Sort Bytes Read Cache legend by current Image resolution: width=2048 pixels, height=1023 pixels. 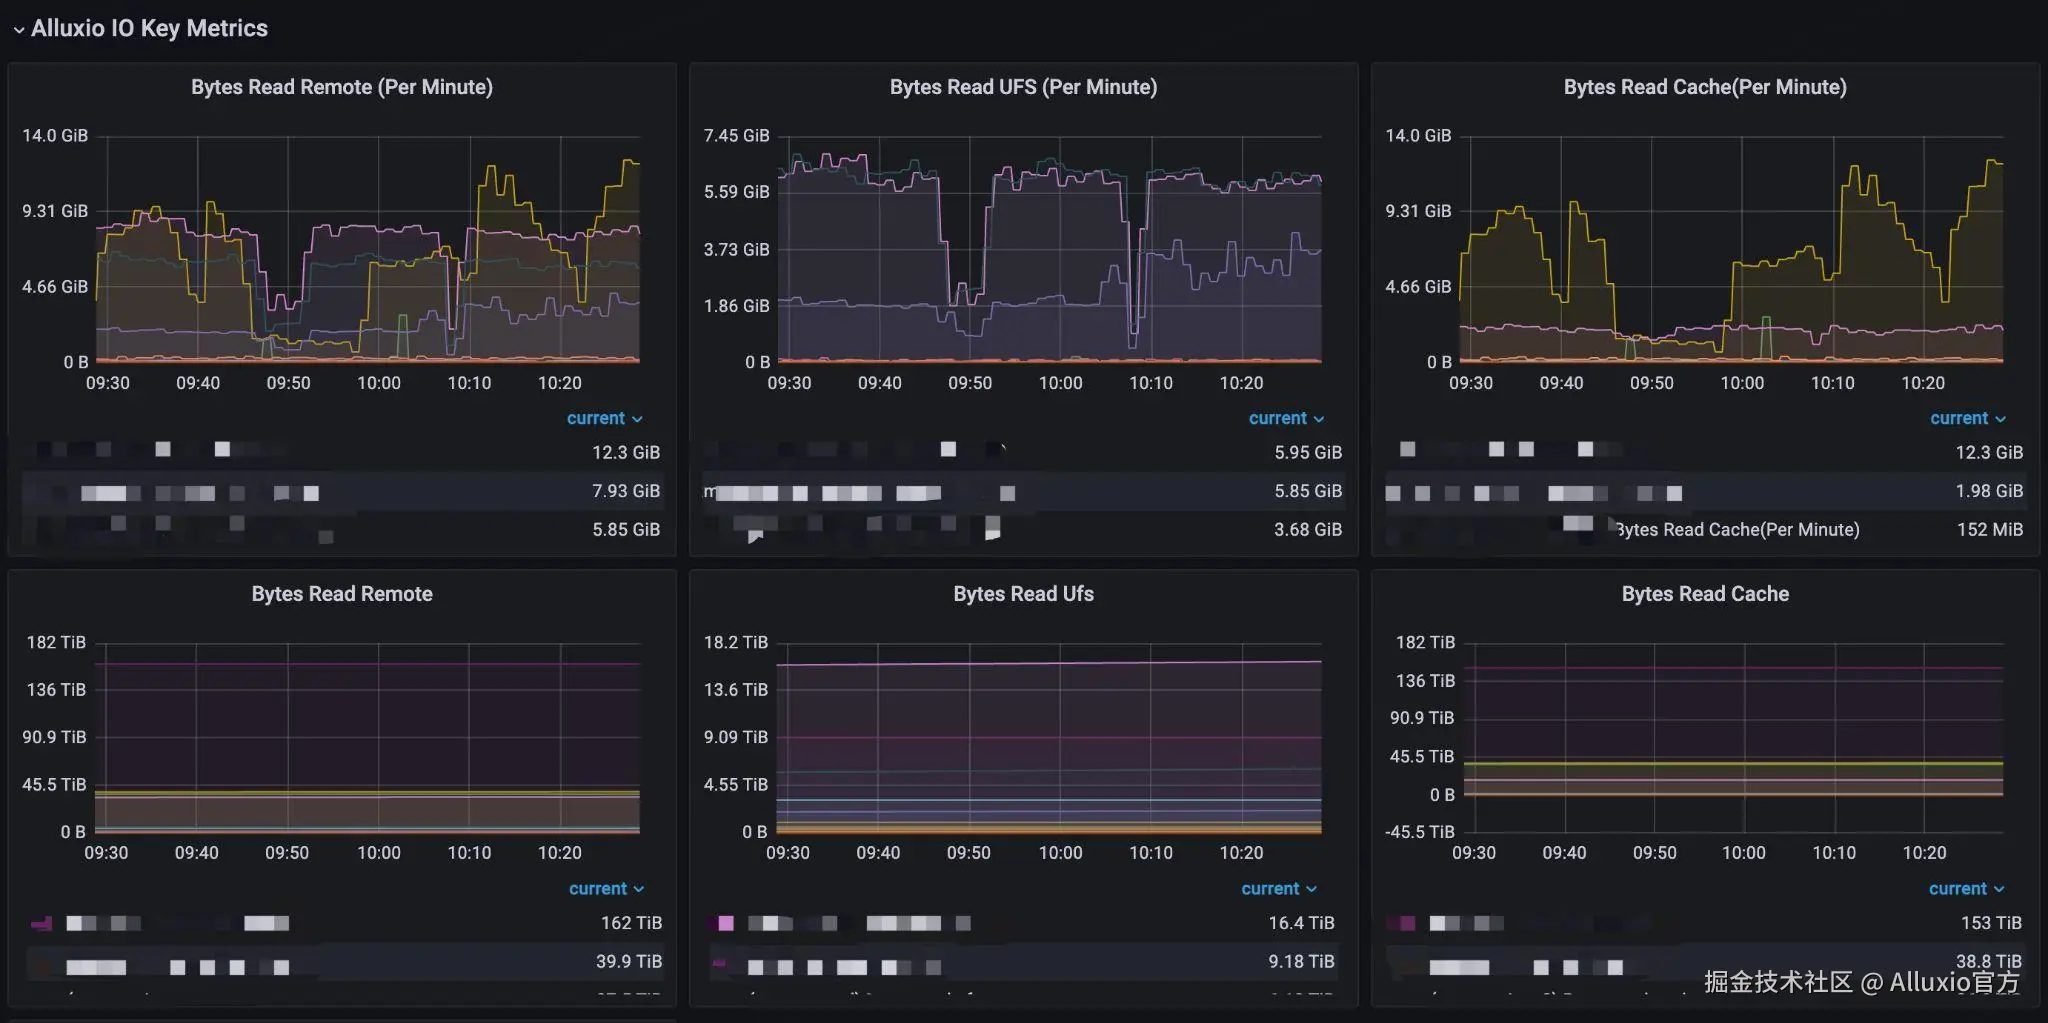1966,888
